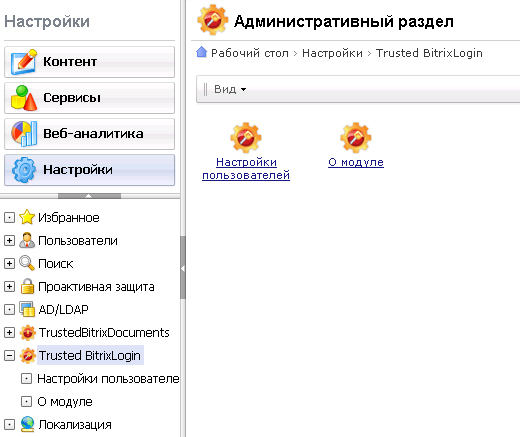Open the Вид dropdown menu
The image size is (520, 437).
point(230,89)
